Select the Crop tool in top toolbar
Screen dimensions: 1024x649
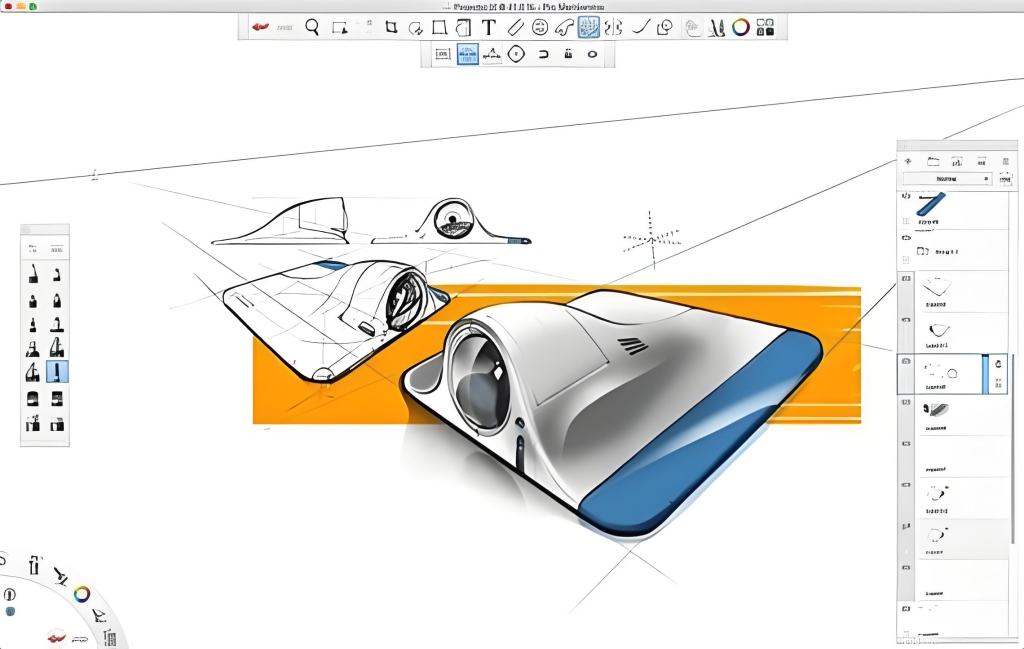click(x=391, y=27)
